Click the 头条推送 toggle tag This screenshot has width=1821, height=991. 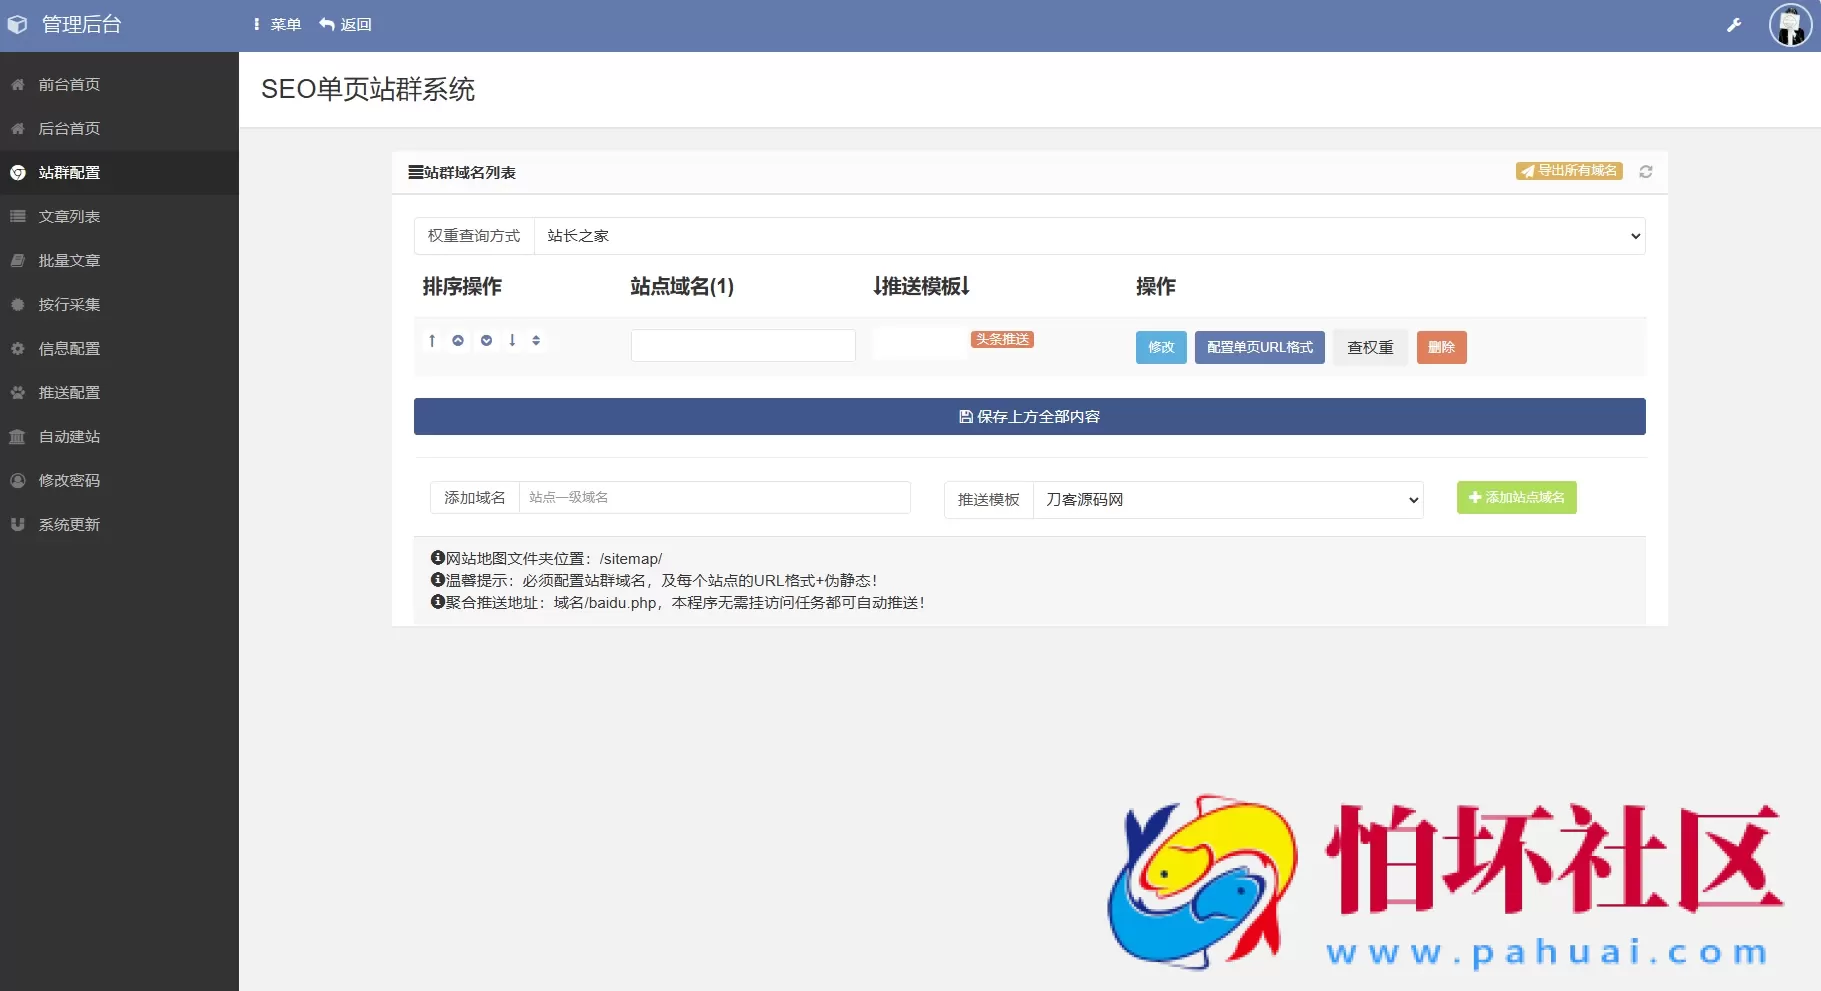point(1004,339)
